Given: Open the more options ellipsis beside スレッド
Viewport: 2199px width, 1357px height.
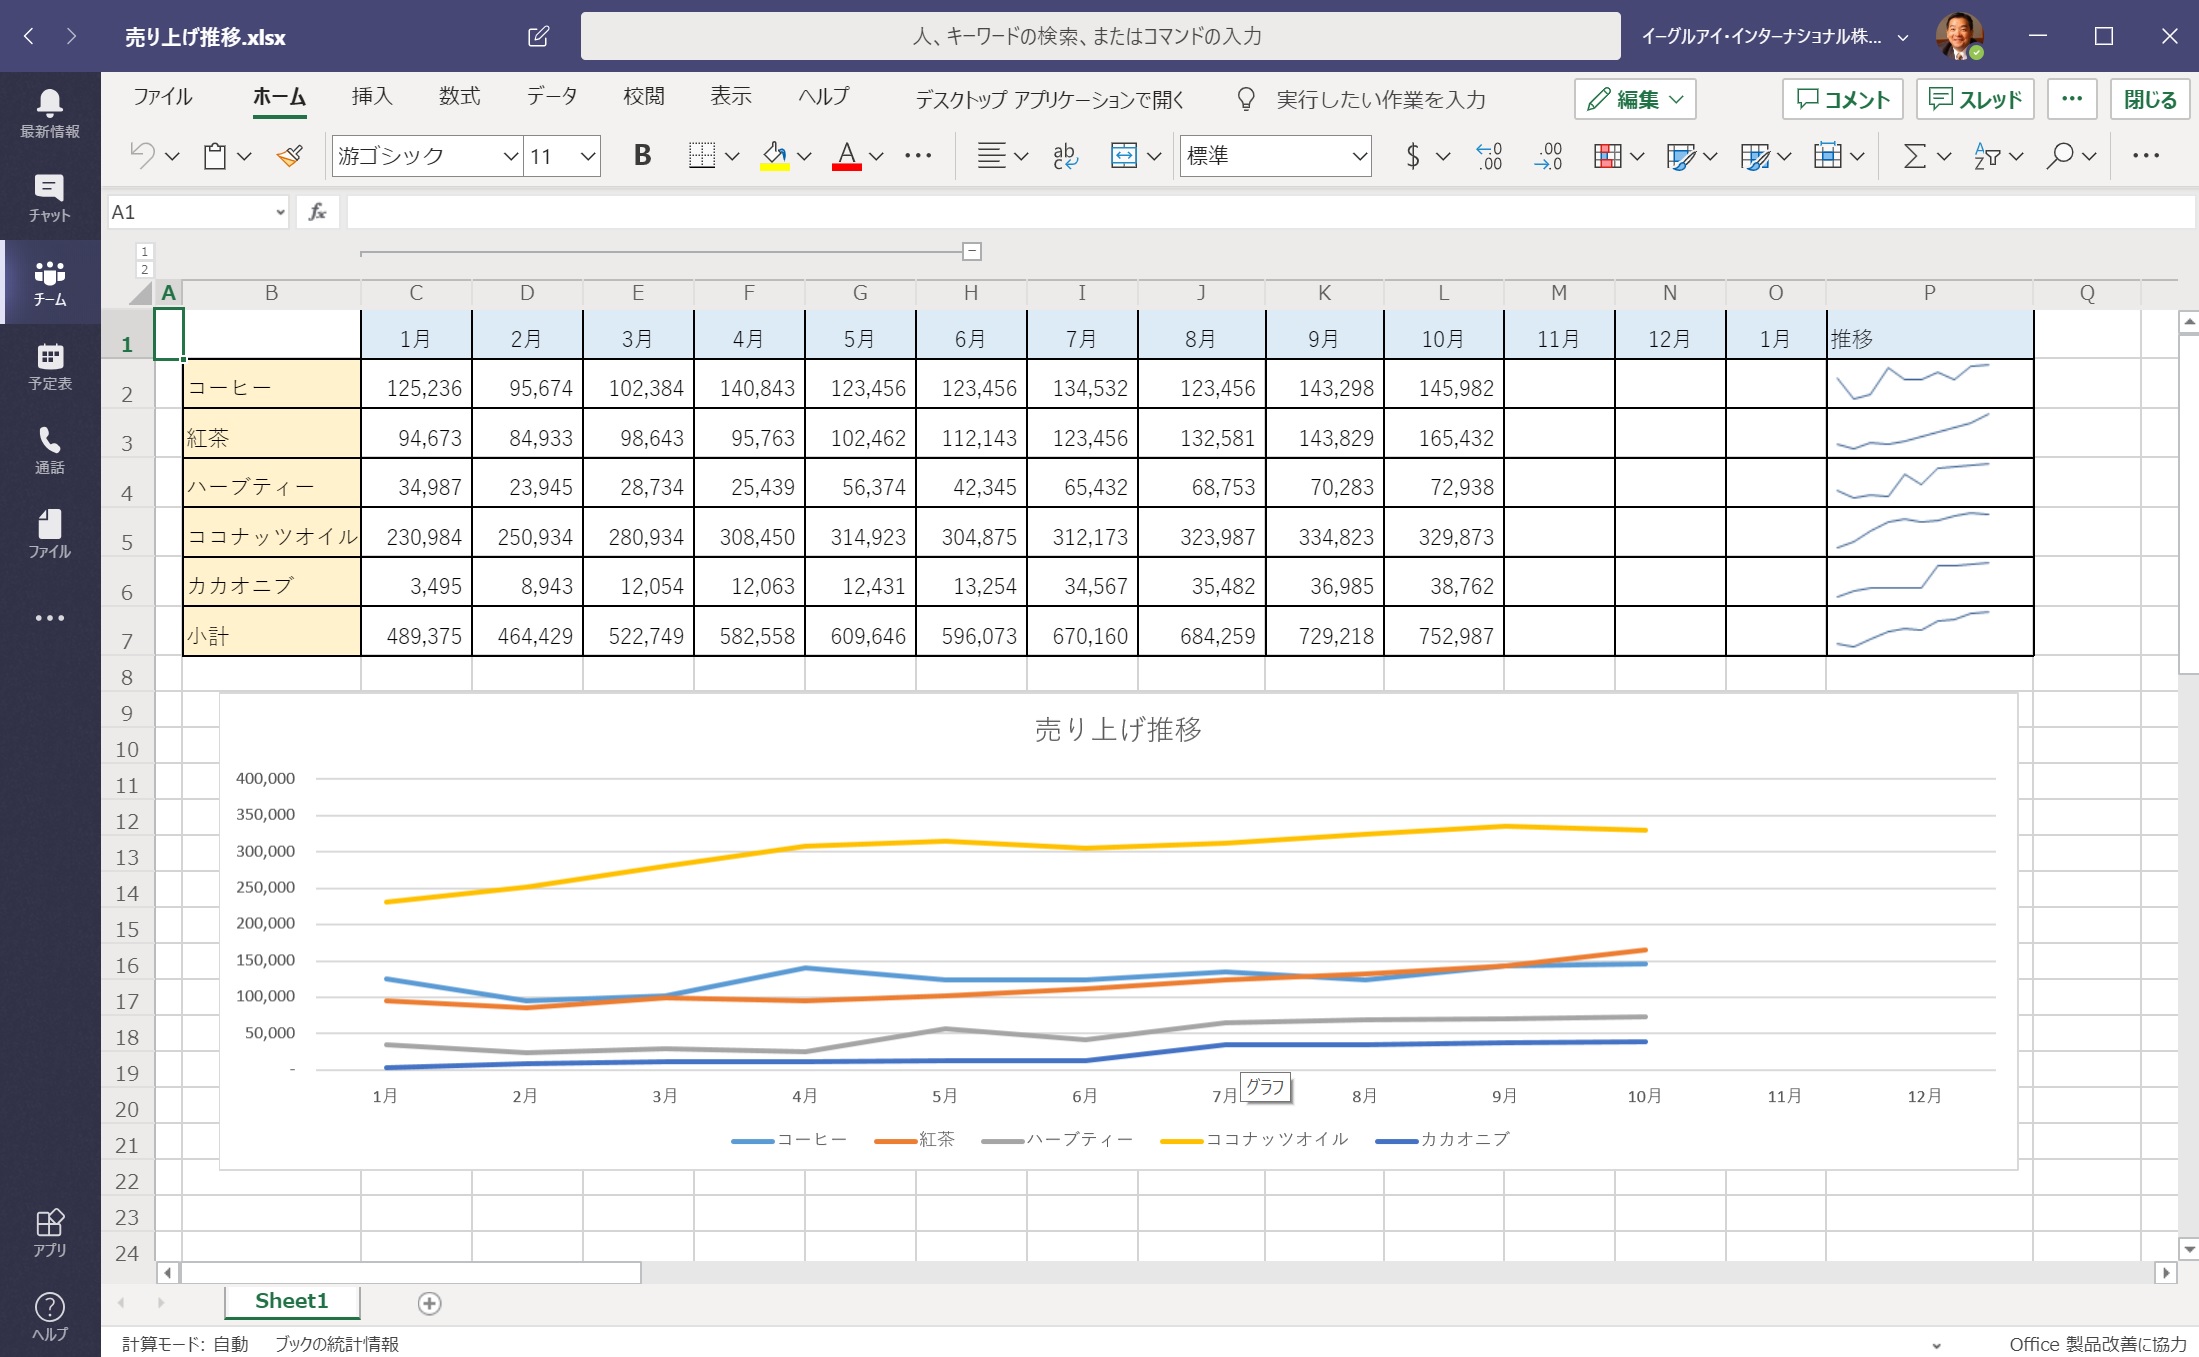Looking at the screenshot, I should coord(2072,99).
